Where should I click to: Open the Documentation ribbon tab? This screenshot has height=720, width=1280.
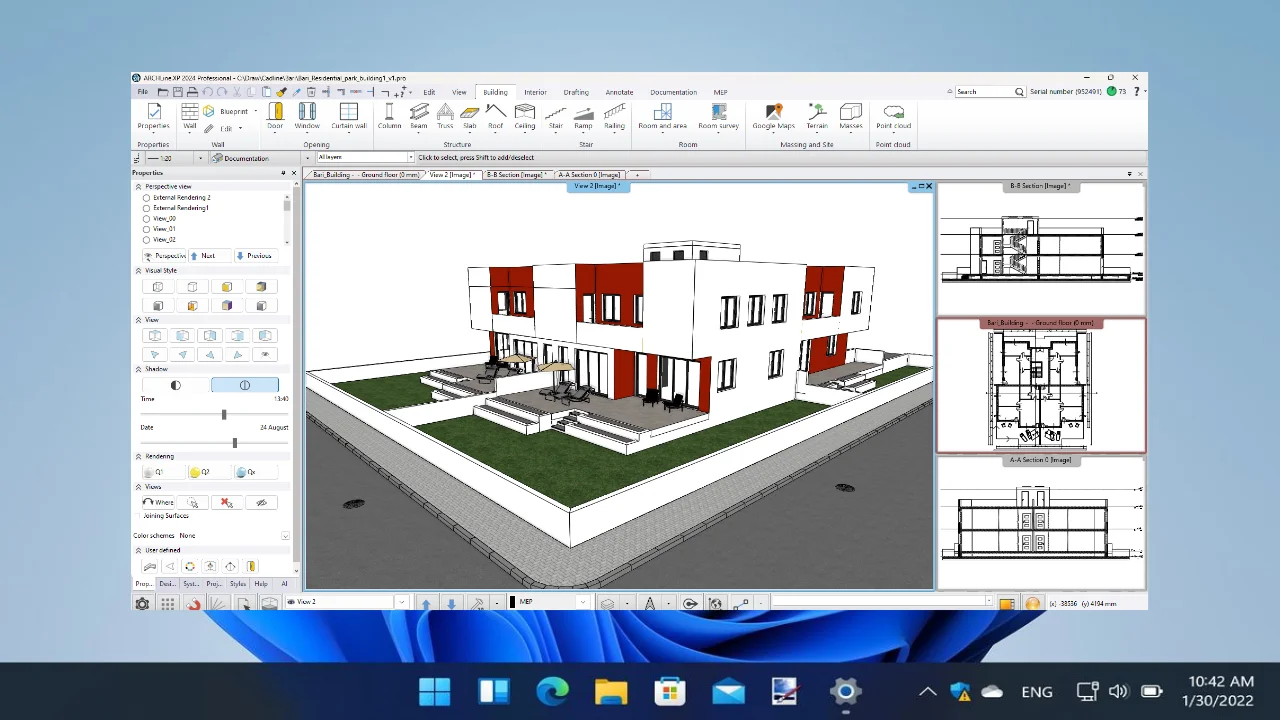673,92
